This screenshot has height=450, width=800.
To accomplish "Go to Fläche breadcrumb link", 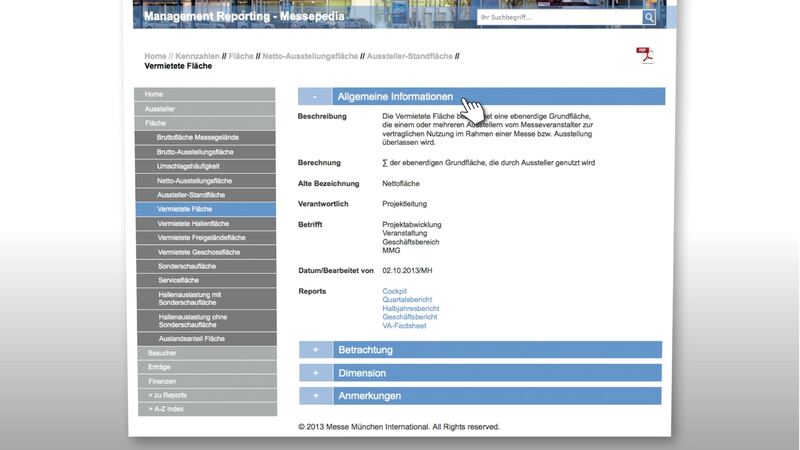I will (241, 56).
